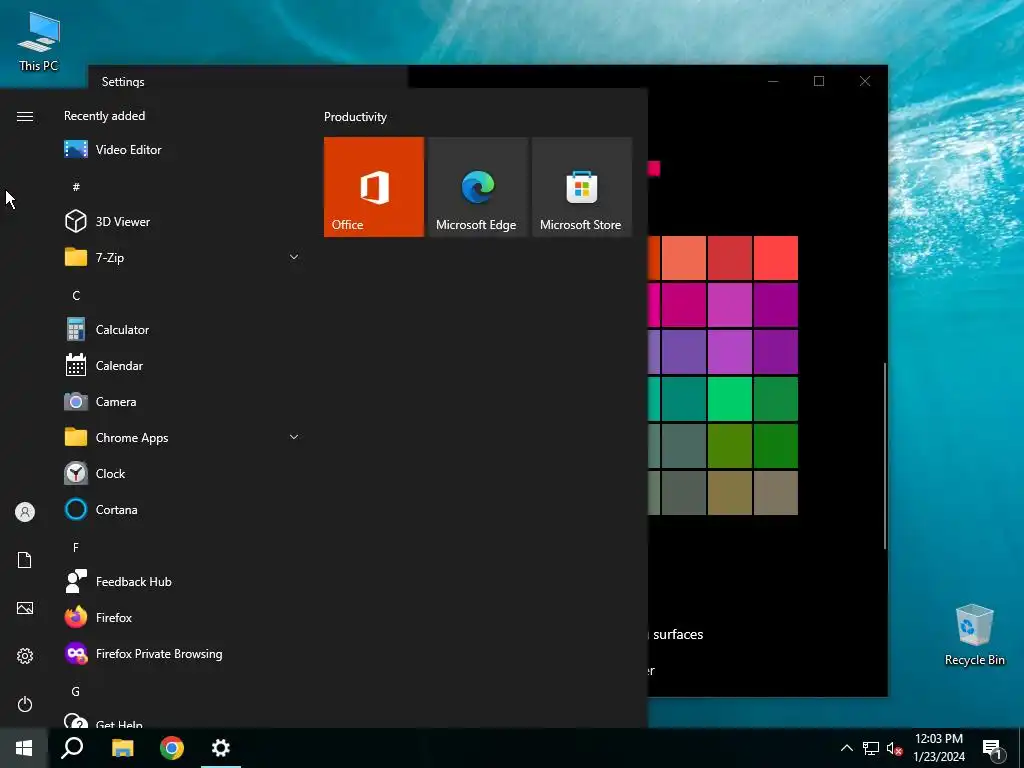Open This PC desktop icon
1024x768 pixels.
coord(39,42)
